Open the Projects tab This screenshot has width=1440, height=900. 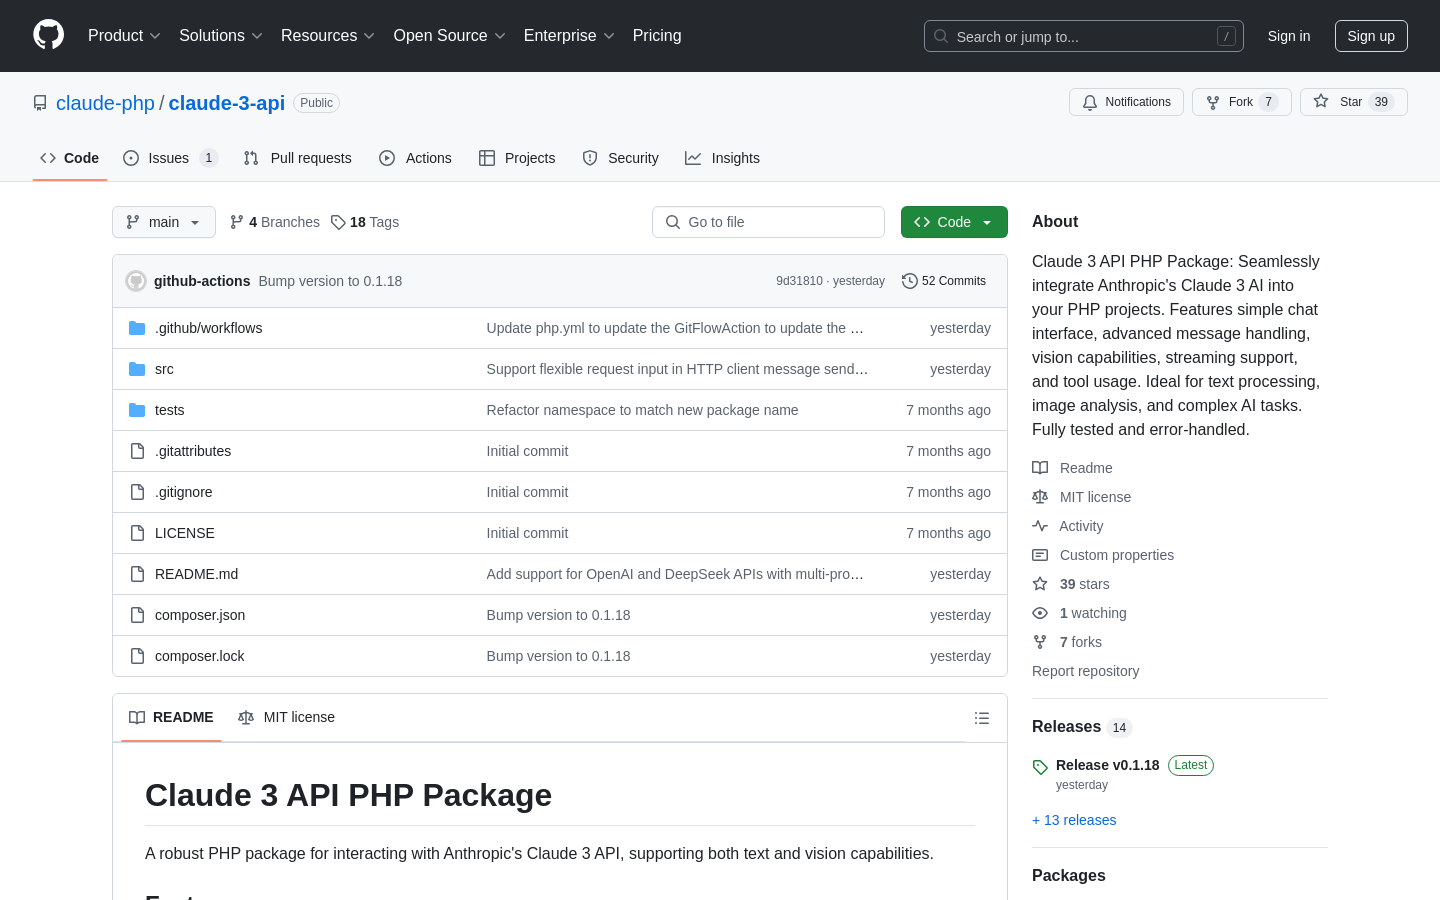(517, 158)
